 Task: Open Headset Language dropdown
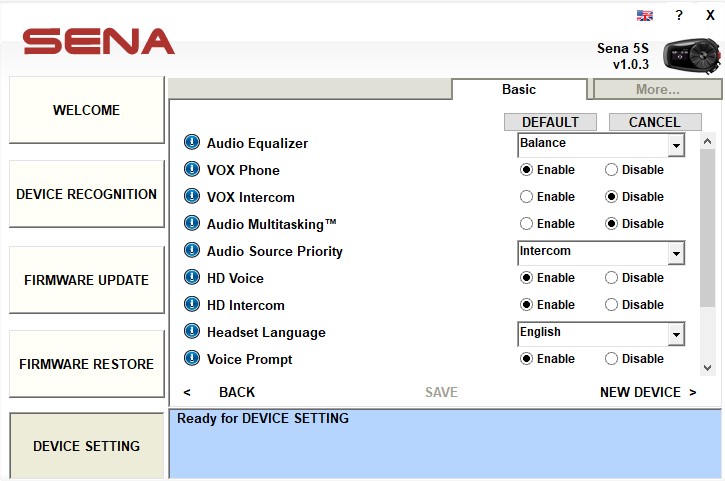pyautogui.click(x=676, y=335)
